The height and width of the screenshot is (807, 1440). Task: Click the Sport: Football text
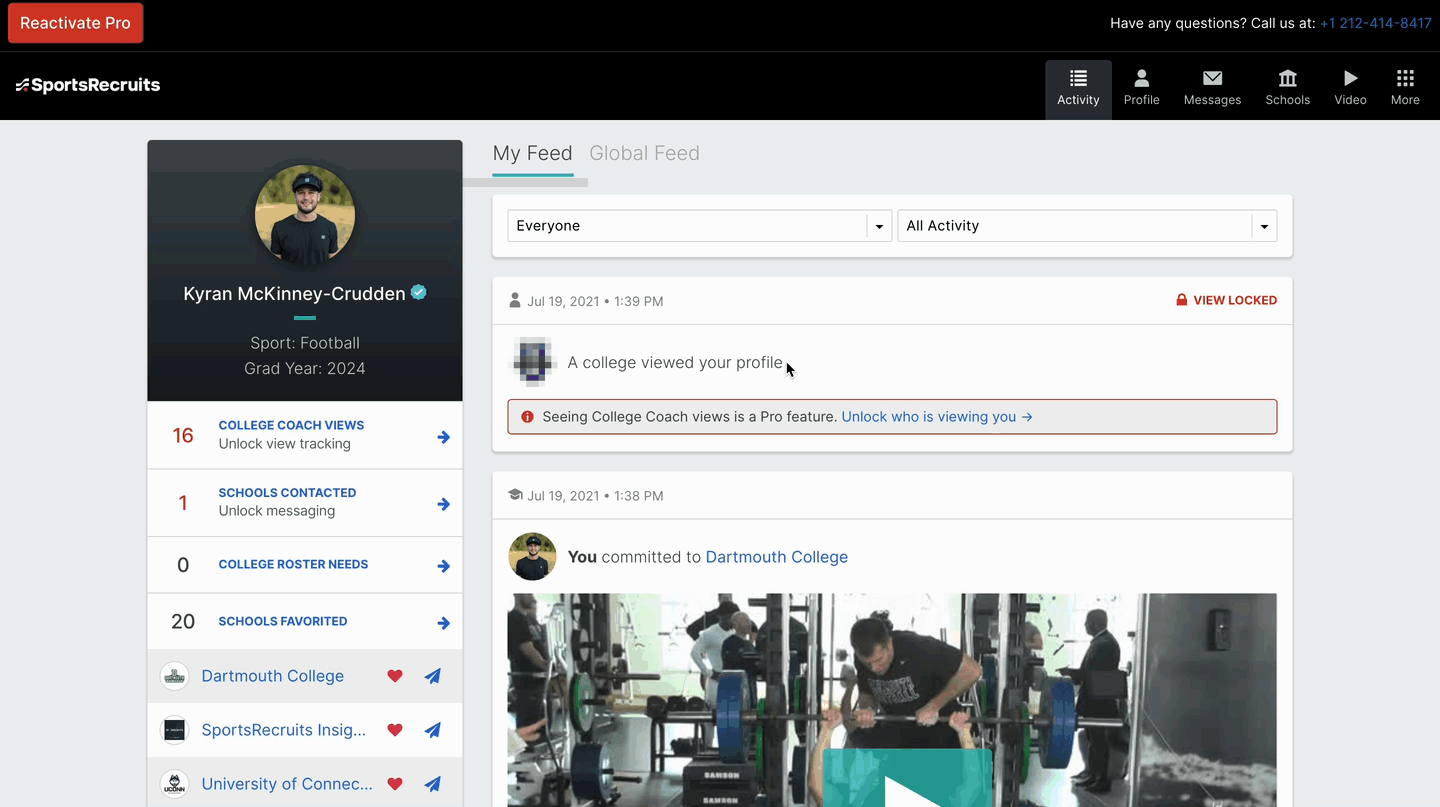(x=305, y=343)
